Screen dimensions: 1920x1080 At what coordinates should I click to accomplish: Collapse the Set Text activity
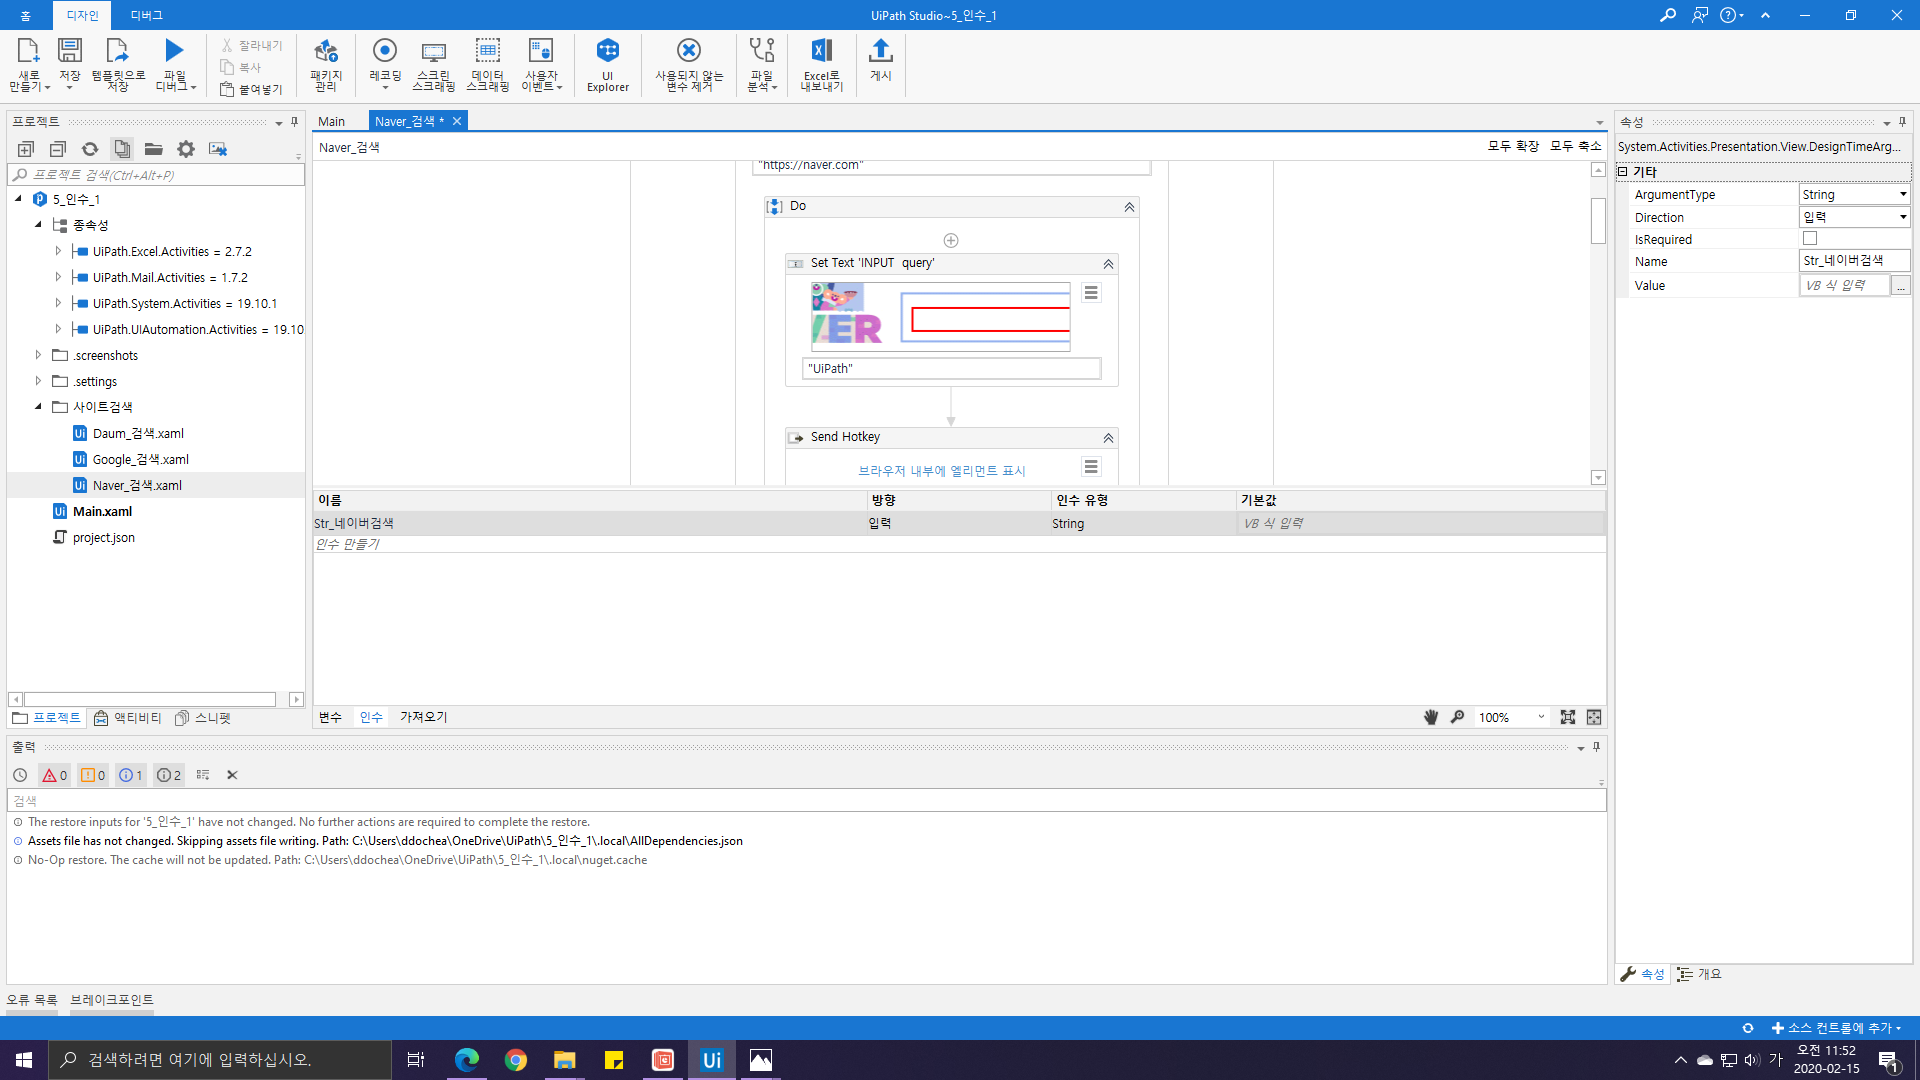click(1108, 264)
